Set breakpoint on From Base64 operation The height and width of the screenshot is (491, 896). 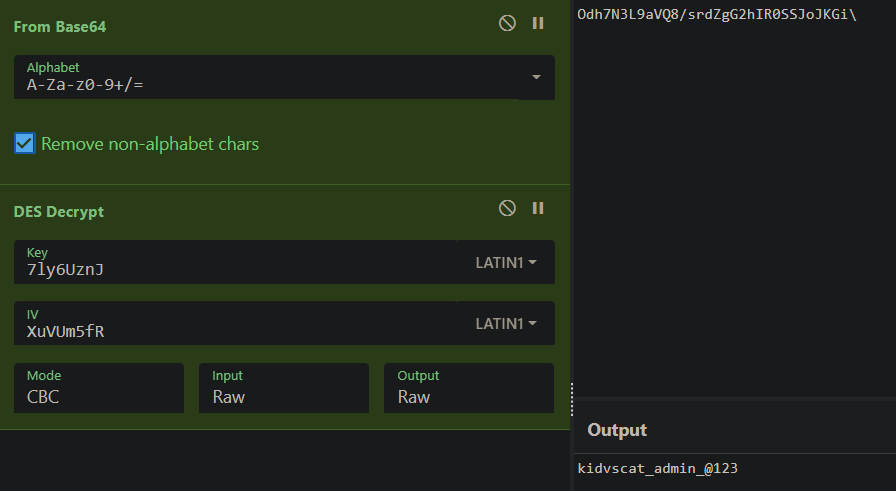[538, 23]
